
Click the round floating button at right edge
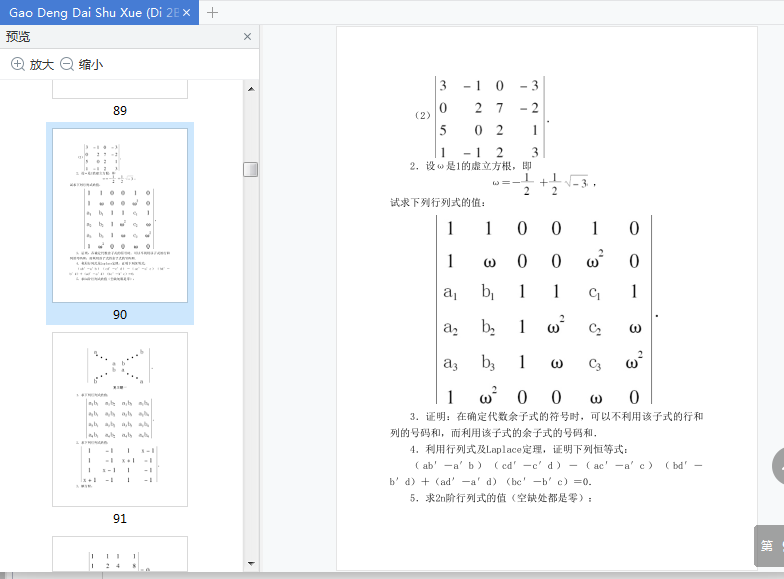point(778,466)
